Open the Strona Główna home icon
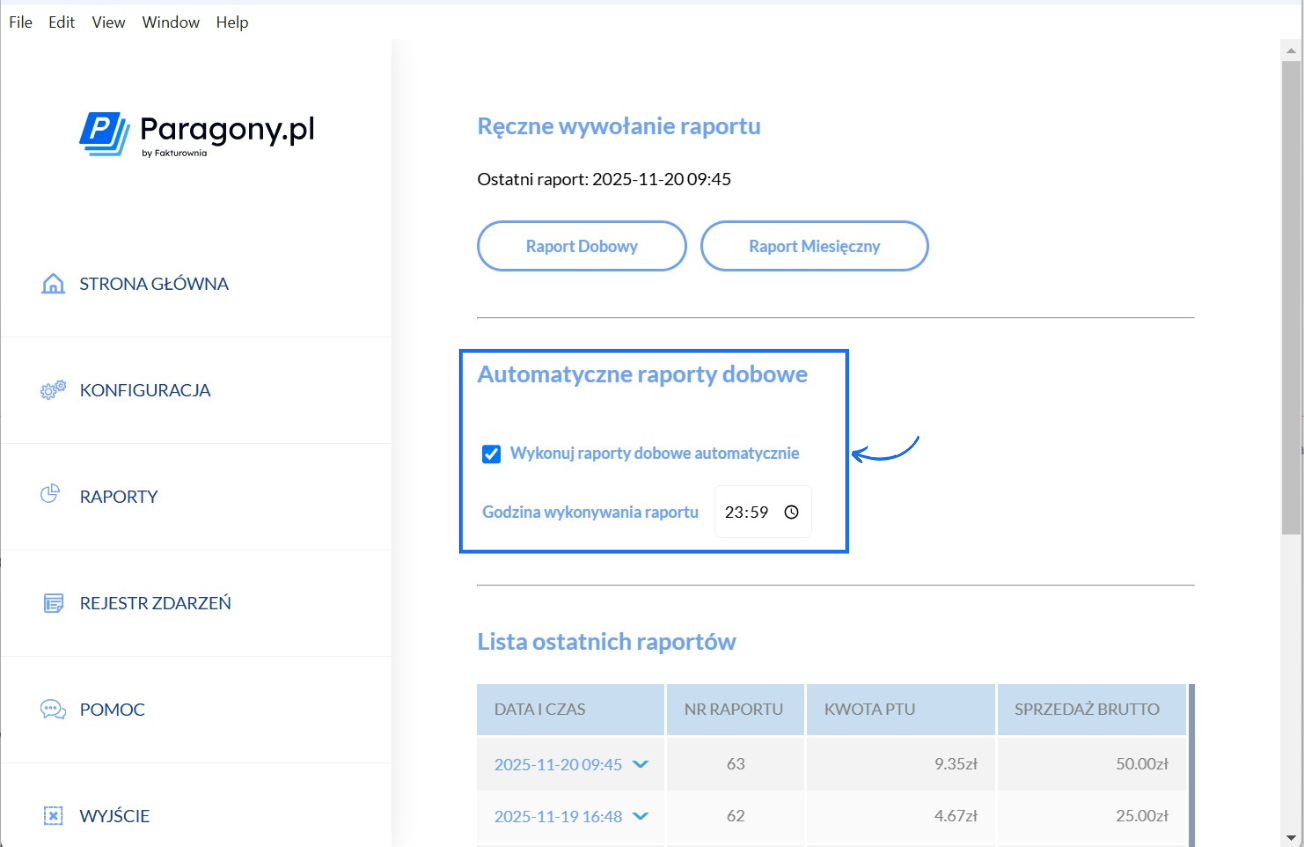 pyautogui.click(x=52, y=283)
